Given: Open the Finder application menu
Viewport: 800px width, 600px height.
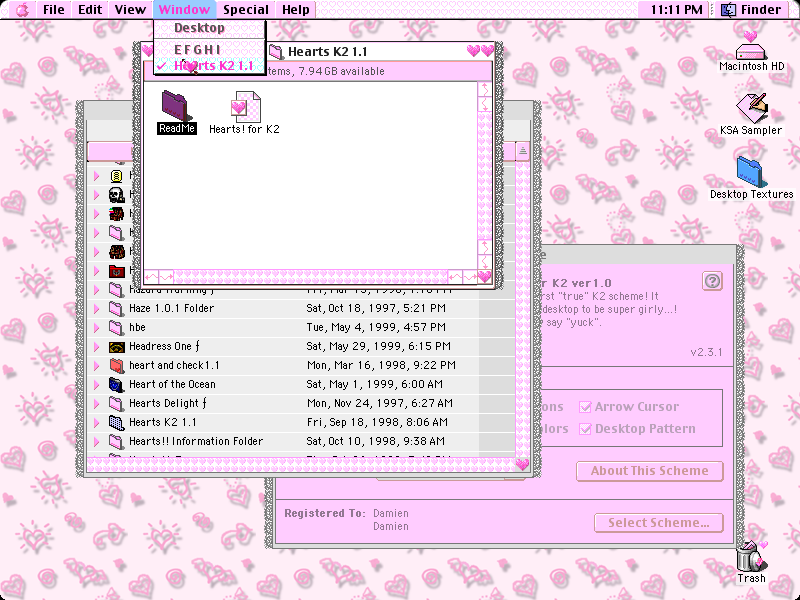Looking at the screenshot, I should (x=751, y=10).
